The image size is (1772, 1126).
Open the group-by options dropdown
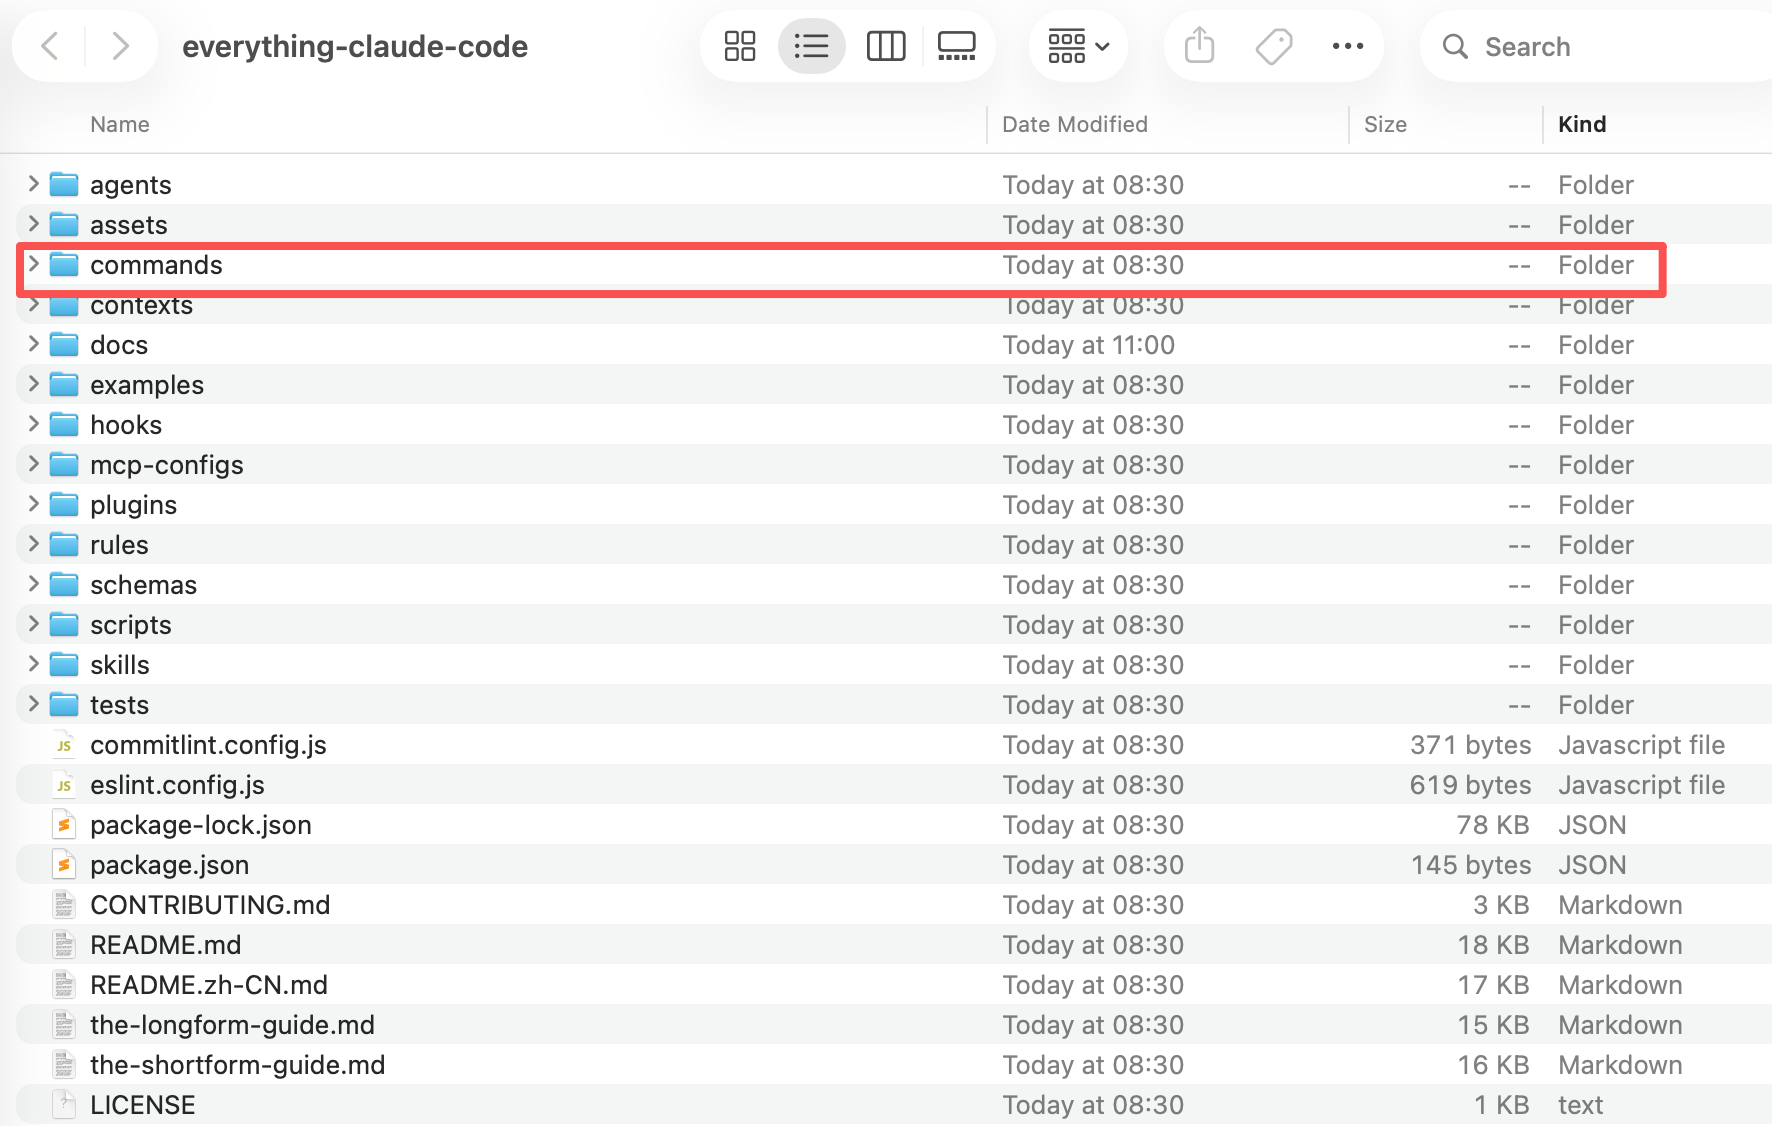click(x=1078, y=46)
